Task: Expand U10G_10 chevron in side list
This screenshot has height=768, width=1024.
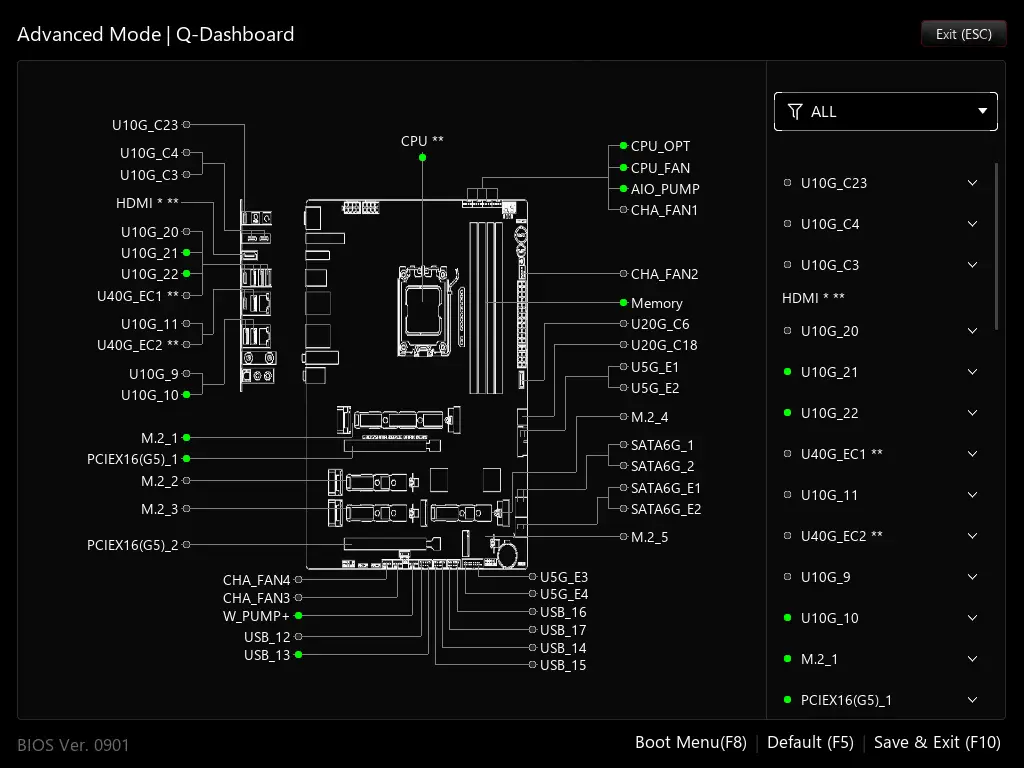Action: pyautogui.click(x=972, y=618)
